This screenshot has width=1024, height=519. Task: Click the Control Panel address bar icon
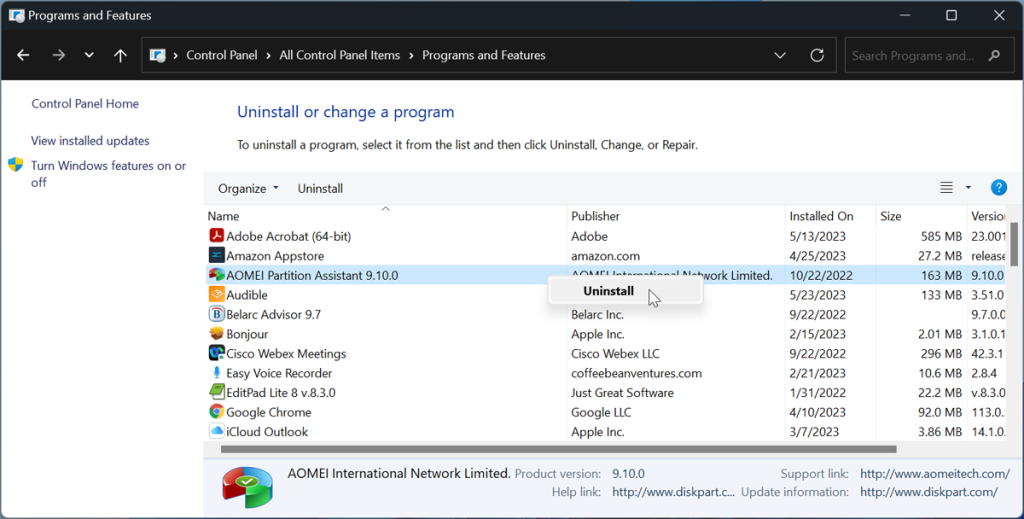[157, 55]
